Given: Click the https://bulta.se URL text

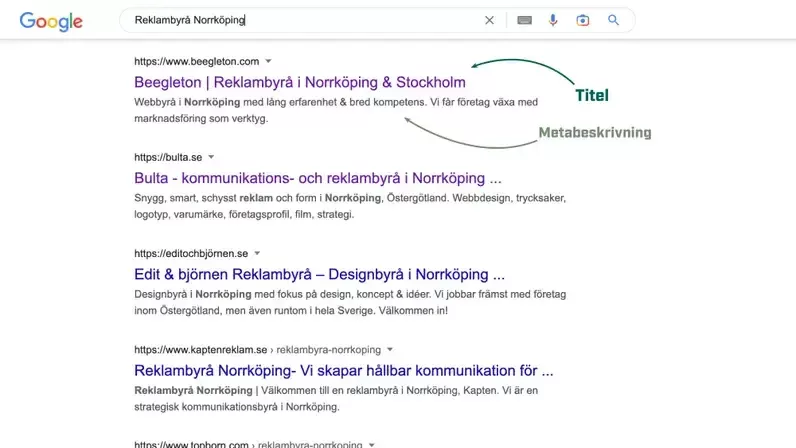Looking at the screenshot, I should [168, 157].
